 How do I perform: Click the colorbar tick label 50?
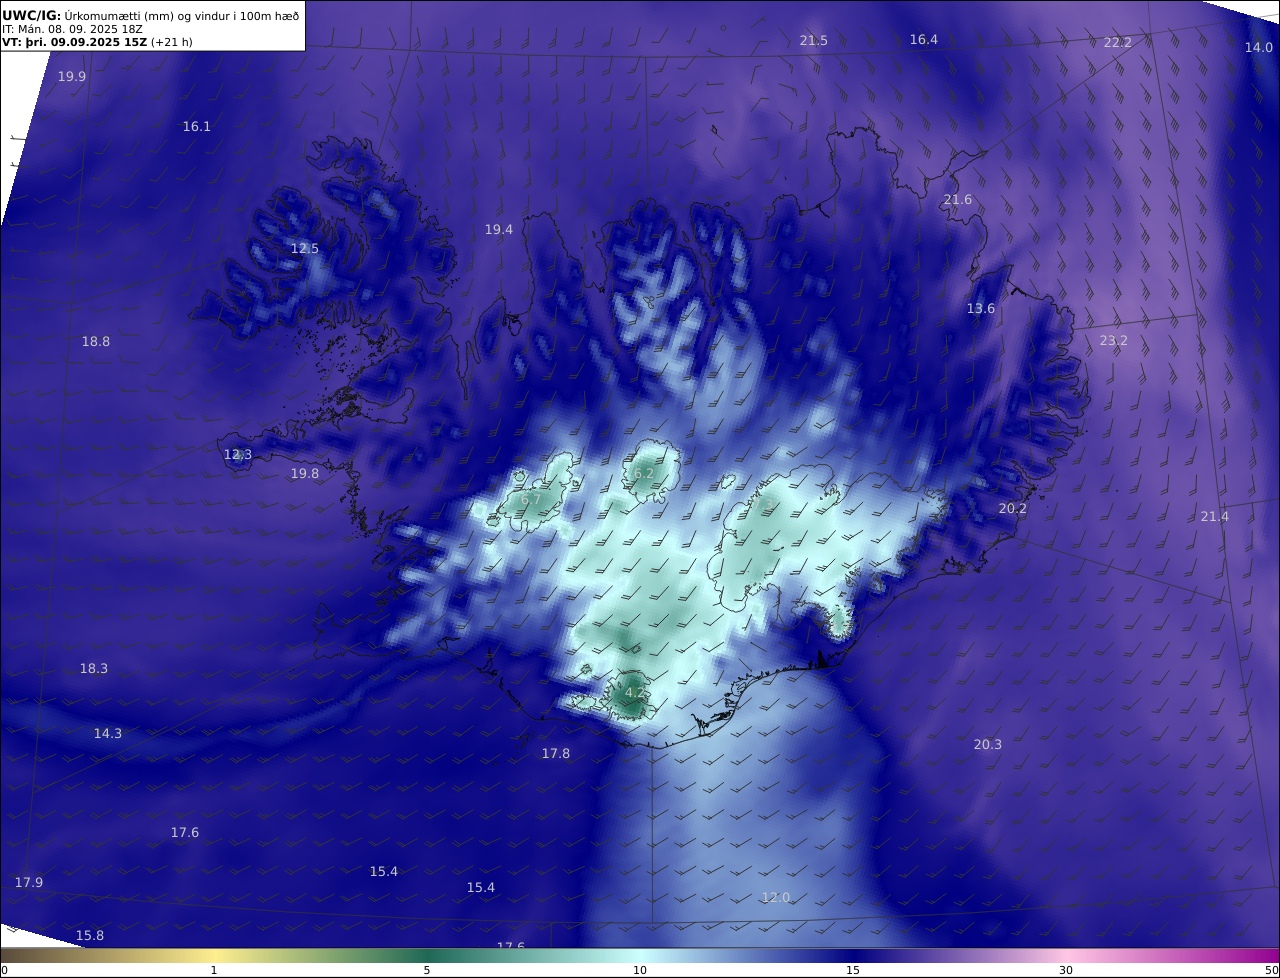tap(1272, 970)
